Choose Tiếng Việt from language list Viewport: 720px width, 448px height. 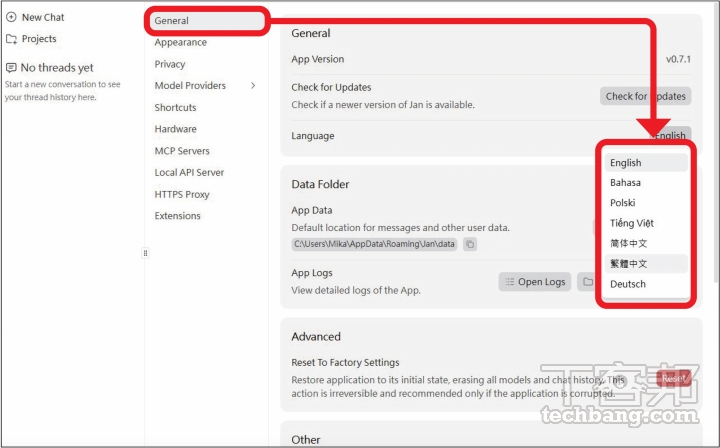tap(646, 223)
